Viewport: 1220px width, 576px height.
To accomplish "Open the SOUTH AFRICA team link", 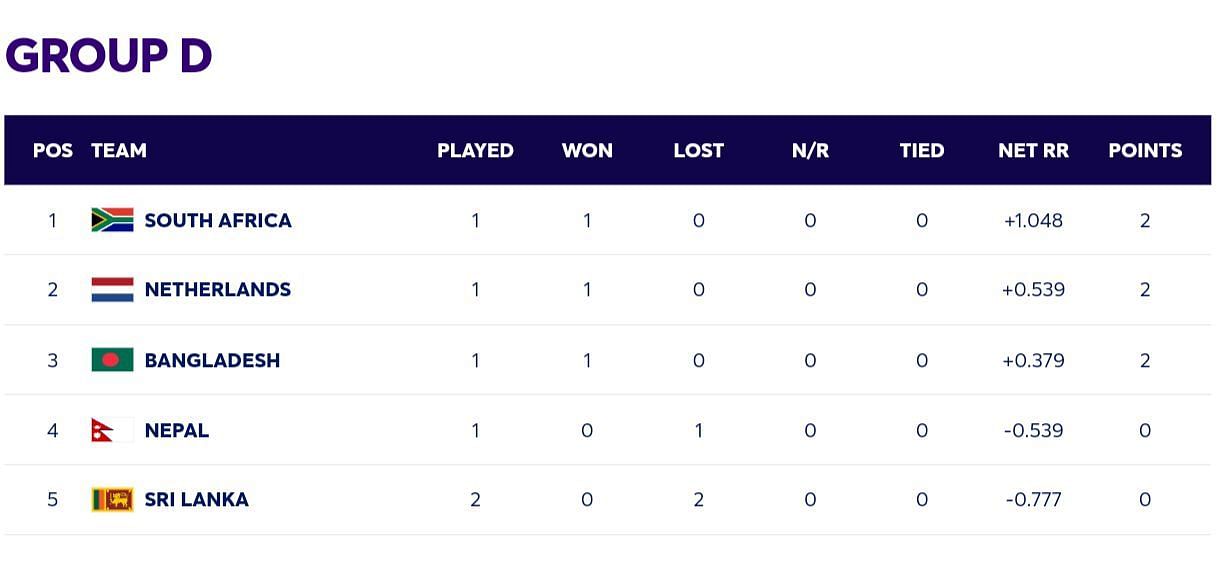I will 218,220.
